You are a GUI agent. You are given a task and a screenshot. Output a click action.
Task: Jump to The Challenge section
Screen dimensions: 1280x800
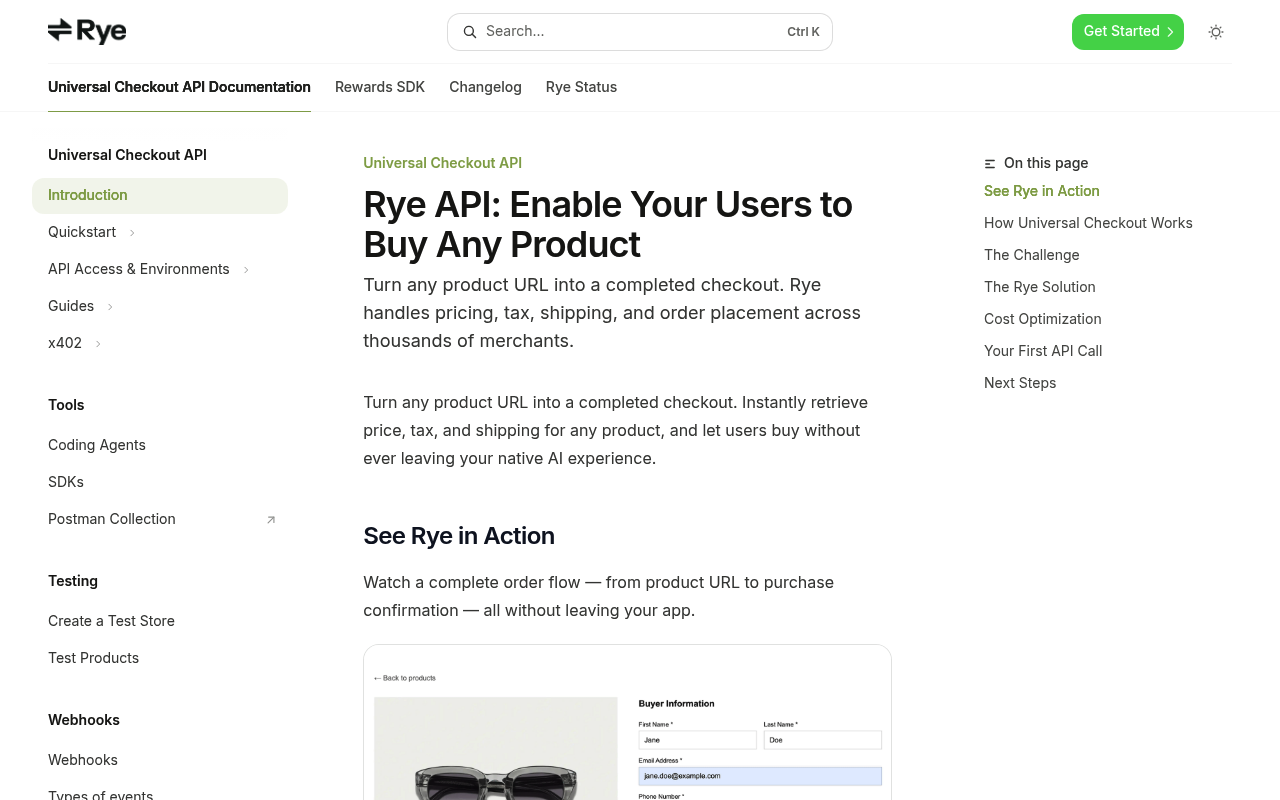(1032, 255)
